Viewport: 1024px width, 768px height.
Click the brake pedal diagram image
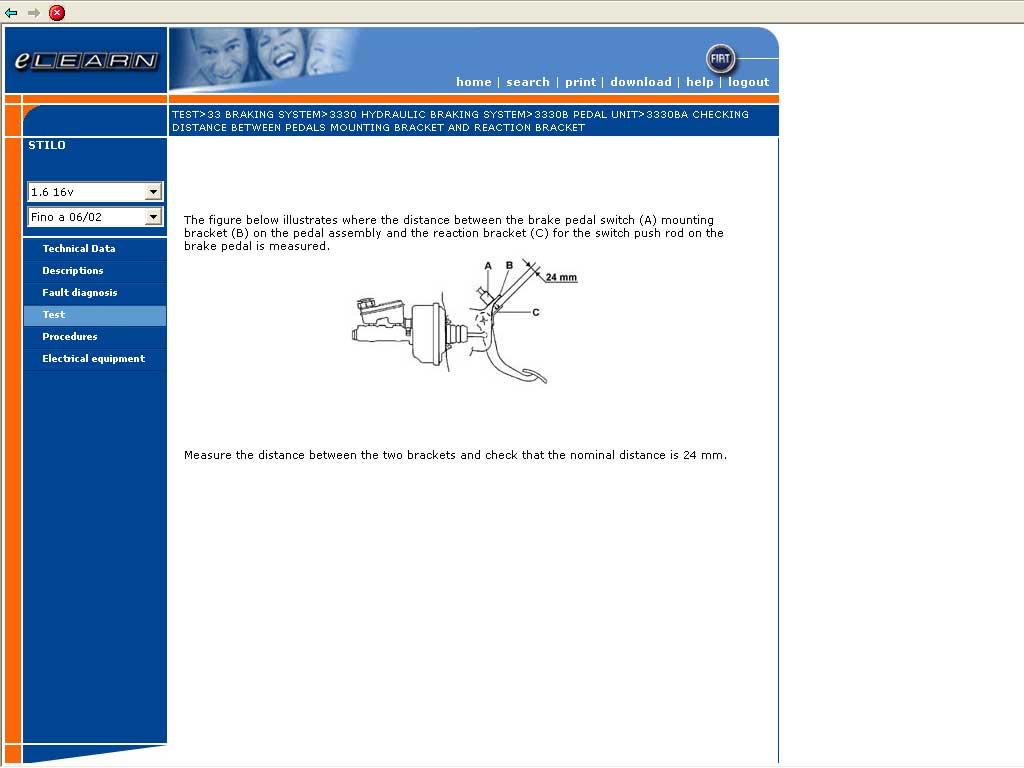[464, 321]
